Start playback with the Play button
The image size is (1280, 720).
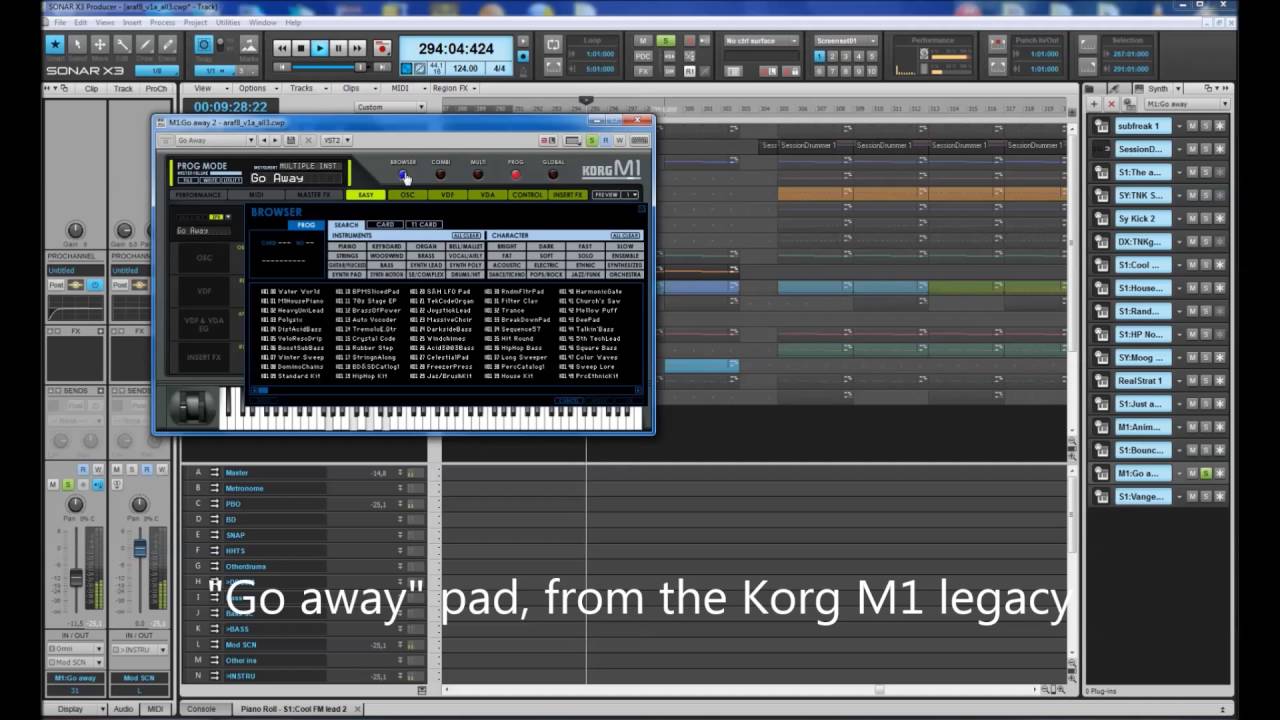pos(320,47)
